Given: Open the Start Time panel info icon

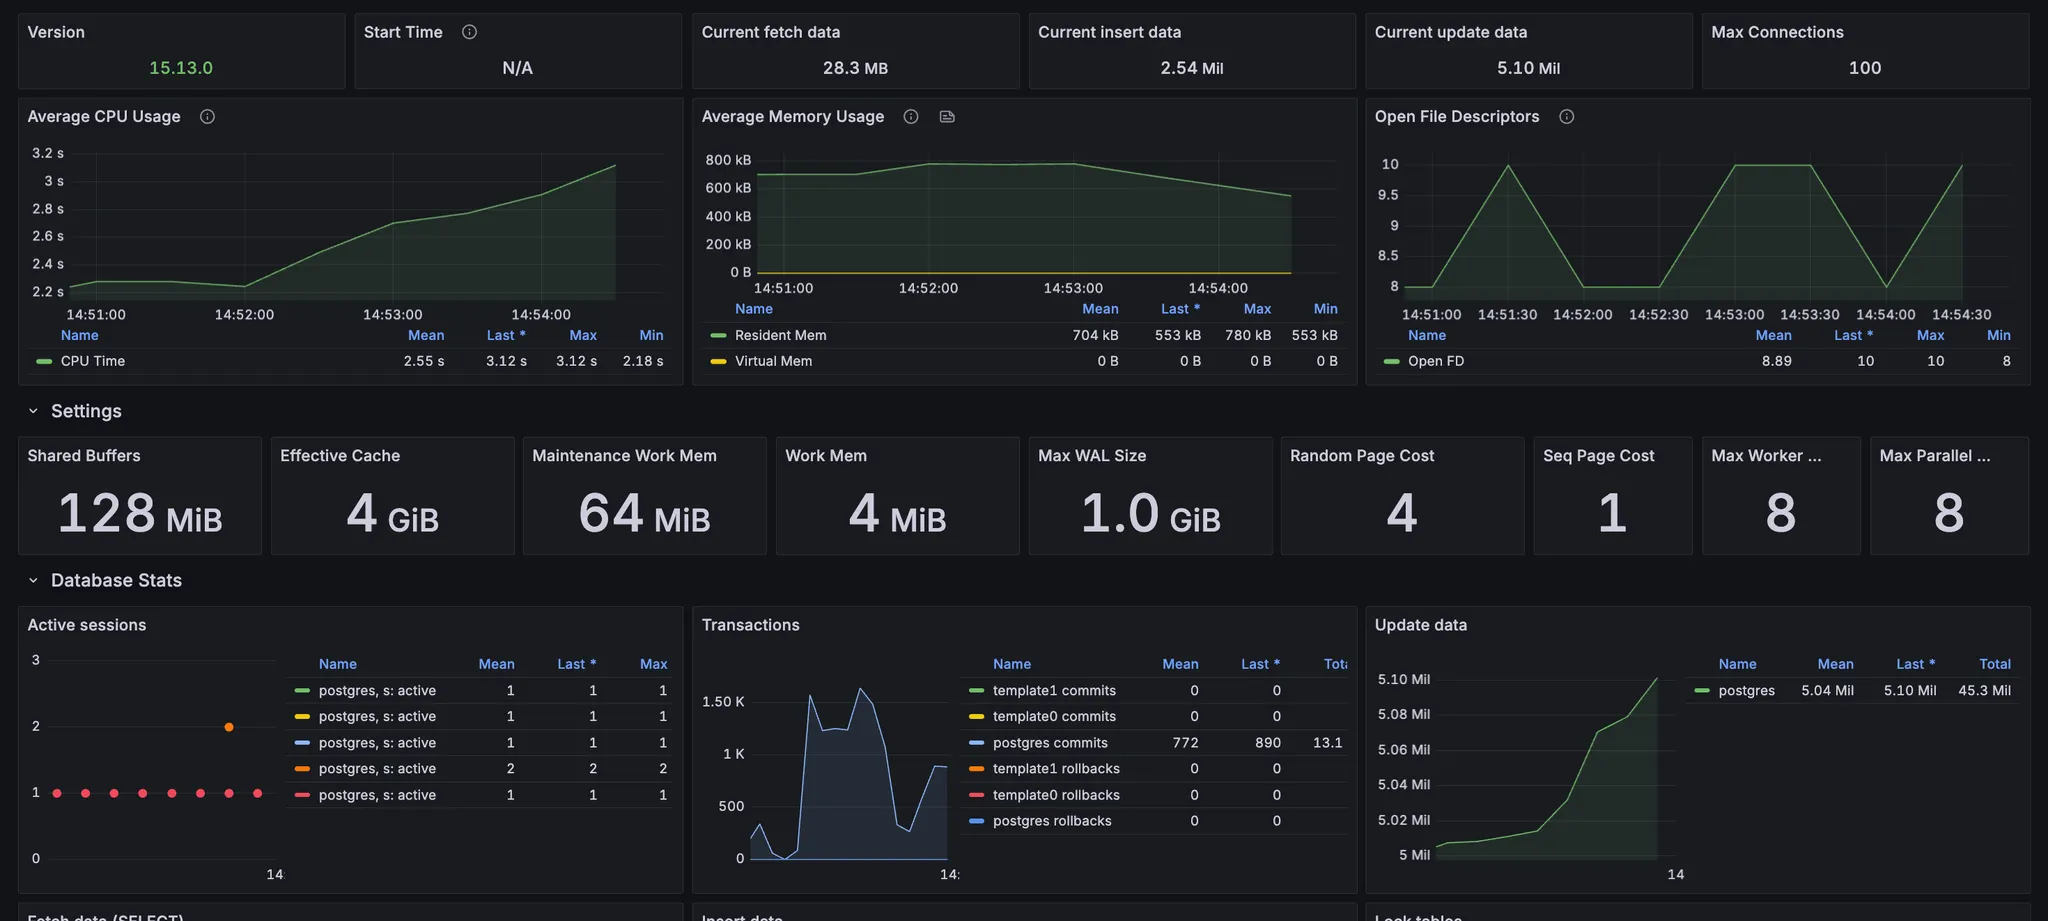Looking at the screenshot, I should coord(469,32).
